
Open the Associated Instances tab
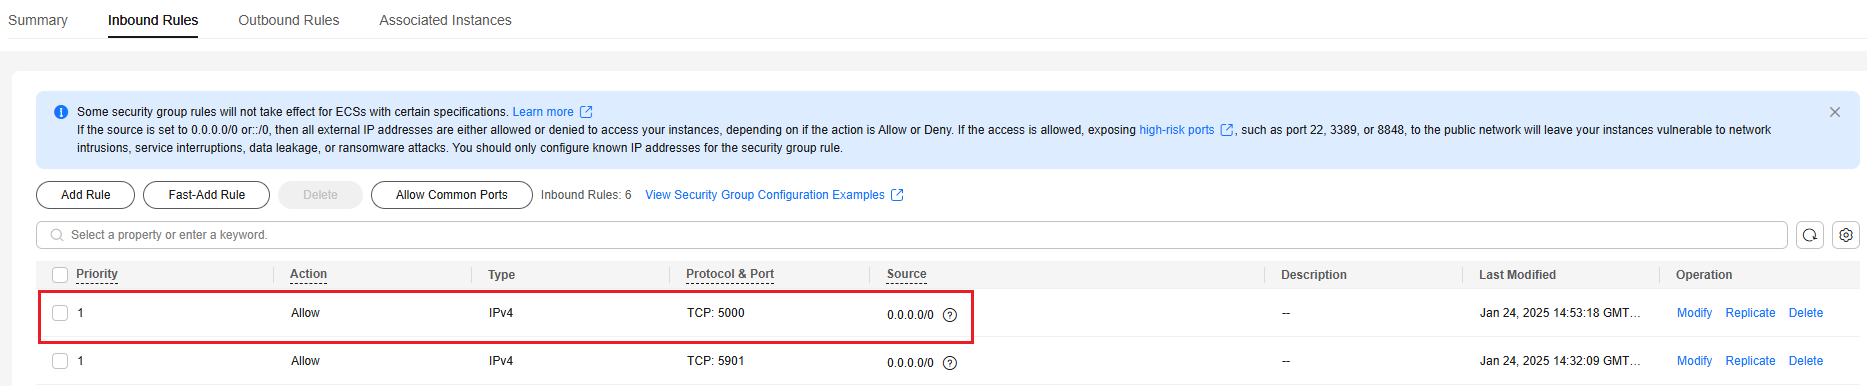tap(445, 20)
